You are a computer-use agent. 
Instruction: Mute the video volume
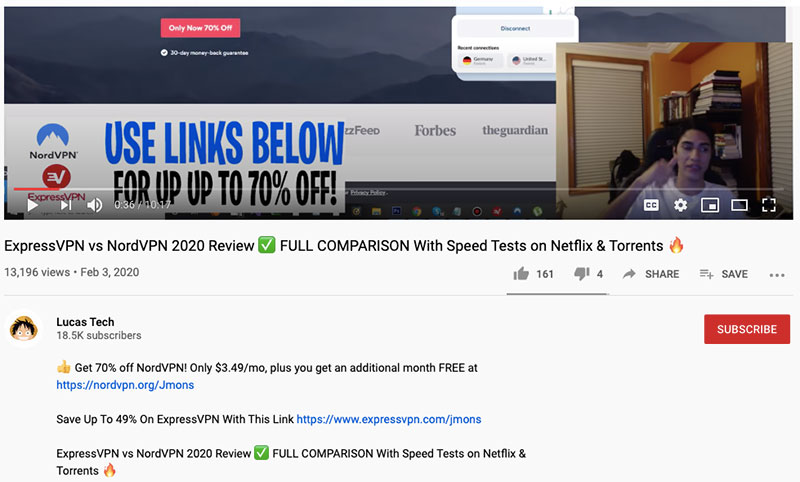click(94, 205)
